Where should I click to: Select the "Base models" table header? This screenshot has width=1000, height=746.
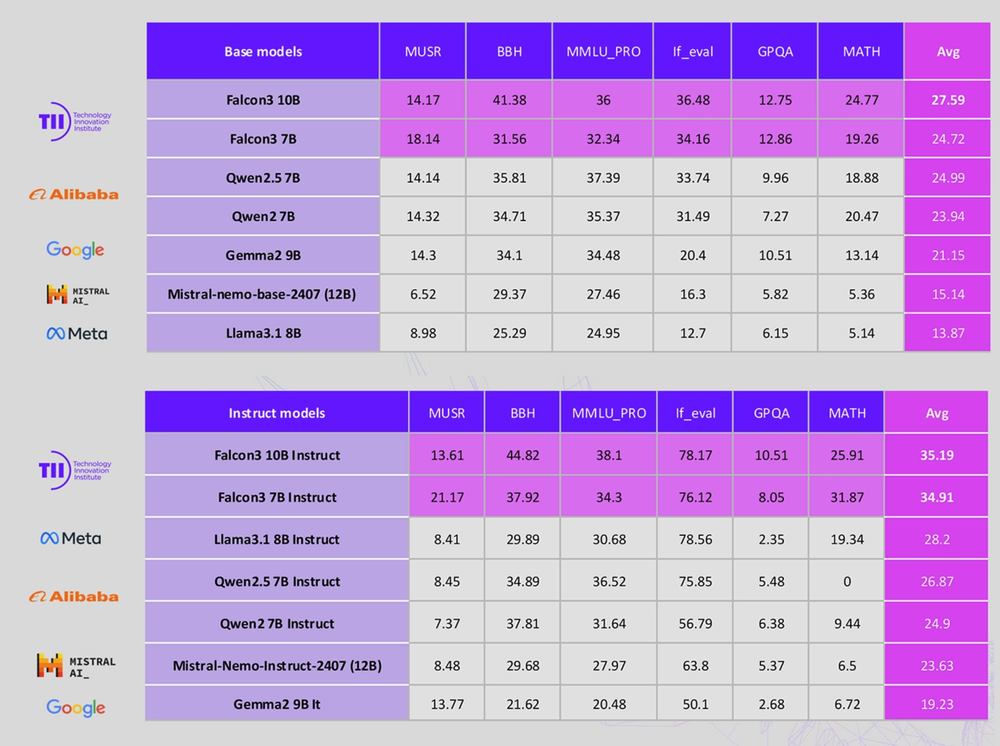(x=263, y=52)
